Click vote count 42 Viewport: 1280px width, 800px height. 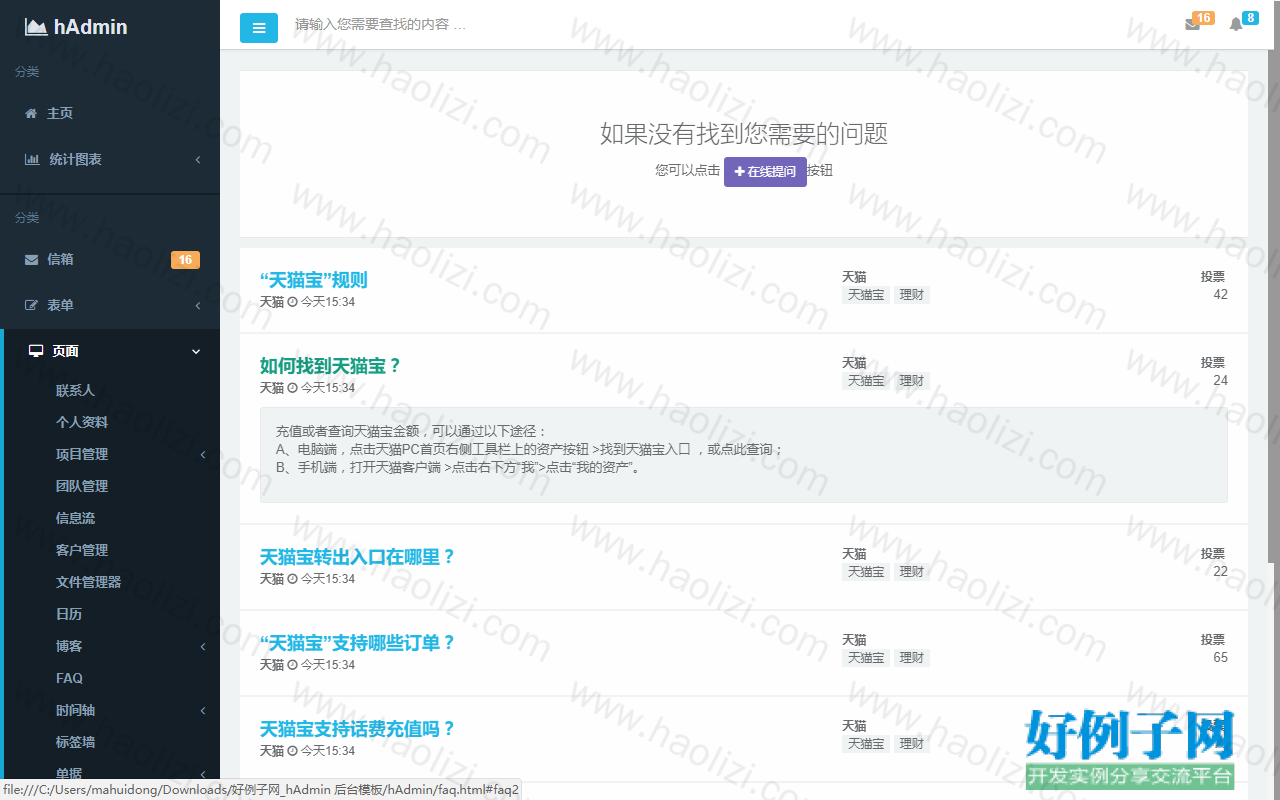[1220, 295]
